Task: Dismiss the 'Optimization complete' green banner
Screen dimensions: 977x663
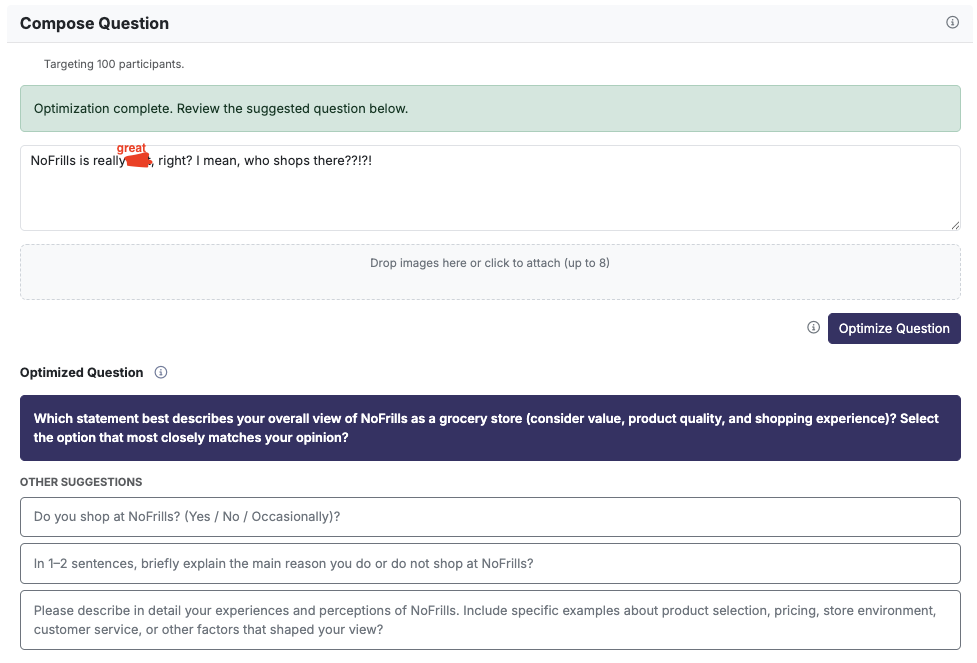Action: pyautogui.click(x=490, y=107)
